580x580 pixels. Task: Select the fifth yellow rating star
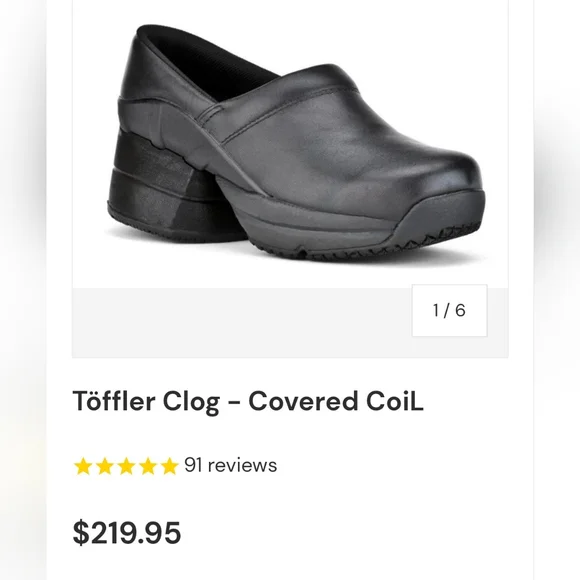pyautogui.click(x=169, y=466)
